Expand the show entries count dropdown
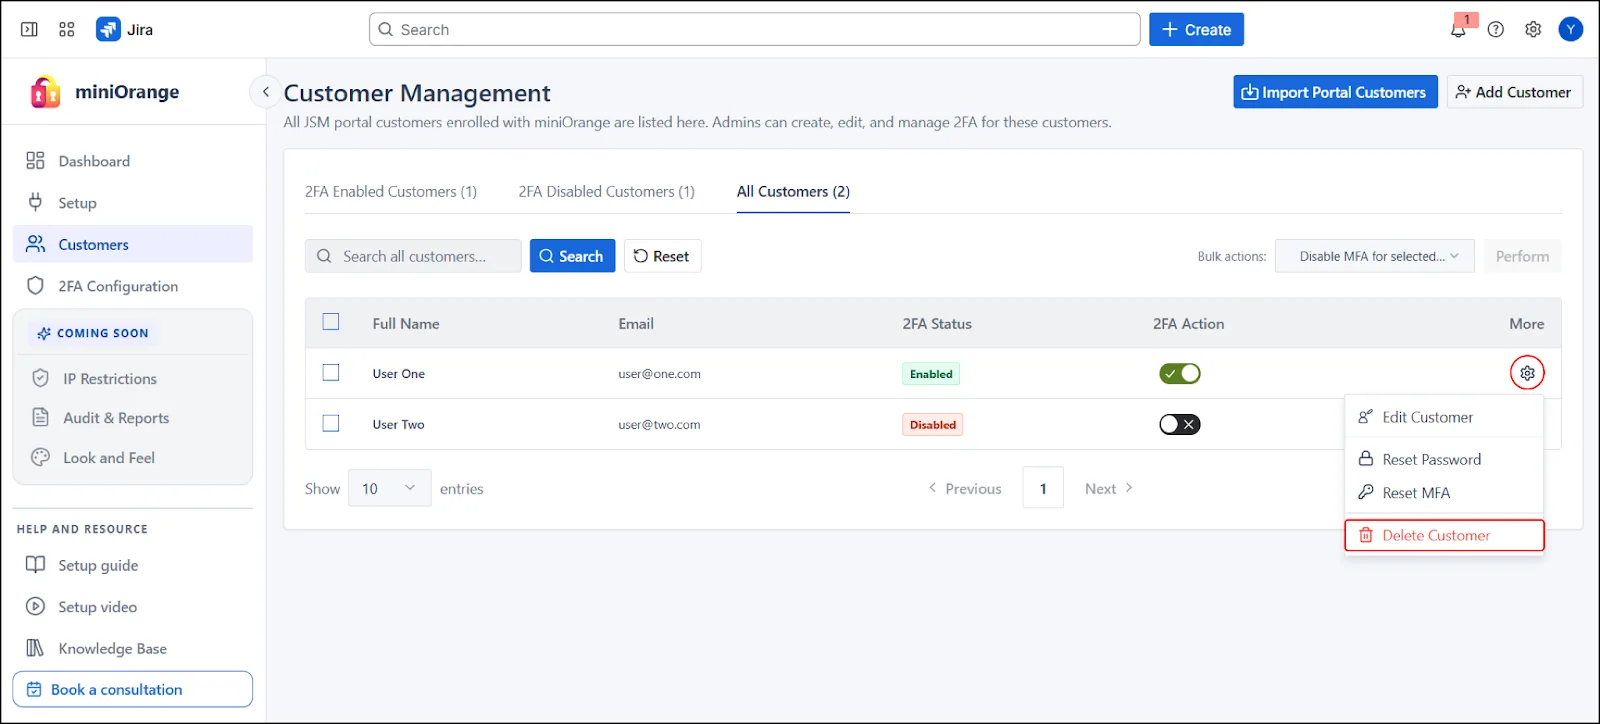Viewport: 1600px width, 724px height. pos(389,488)
